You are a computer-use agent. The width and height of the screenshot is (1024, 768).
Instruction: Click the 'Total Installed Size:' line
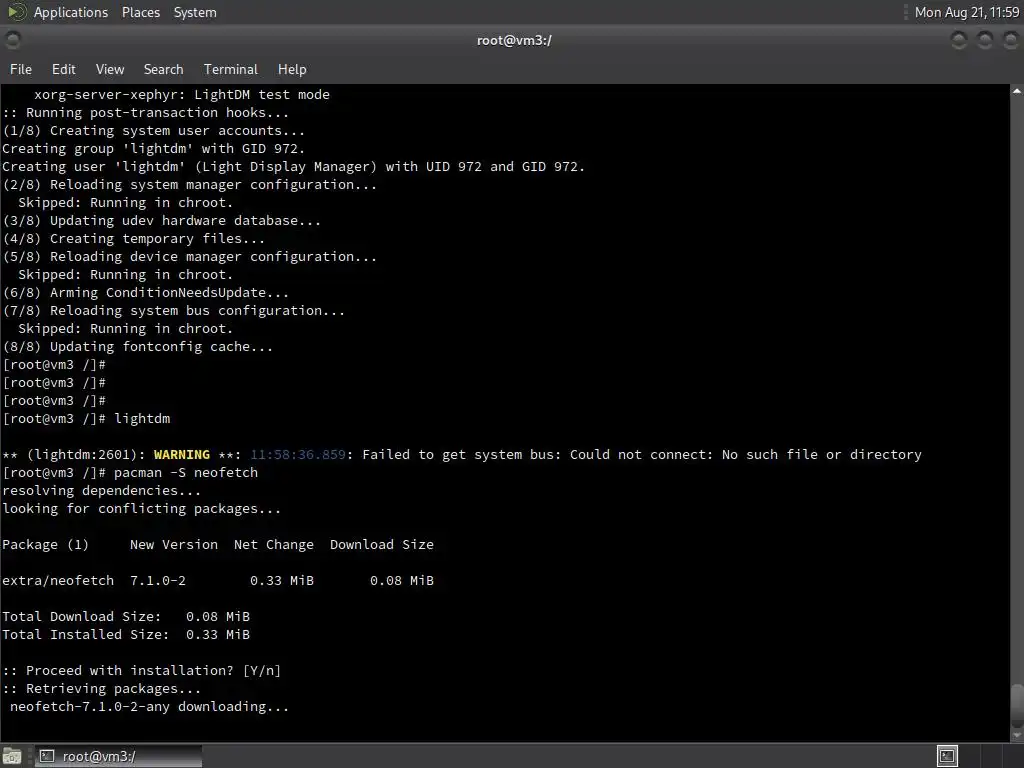[126, 635]
